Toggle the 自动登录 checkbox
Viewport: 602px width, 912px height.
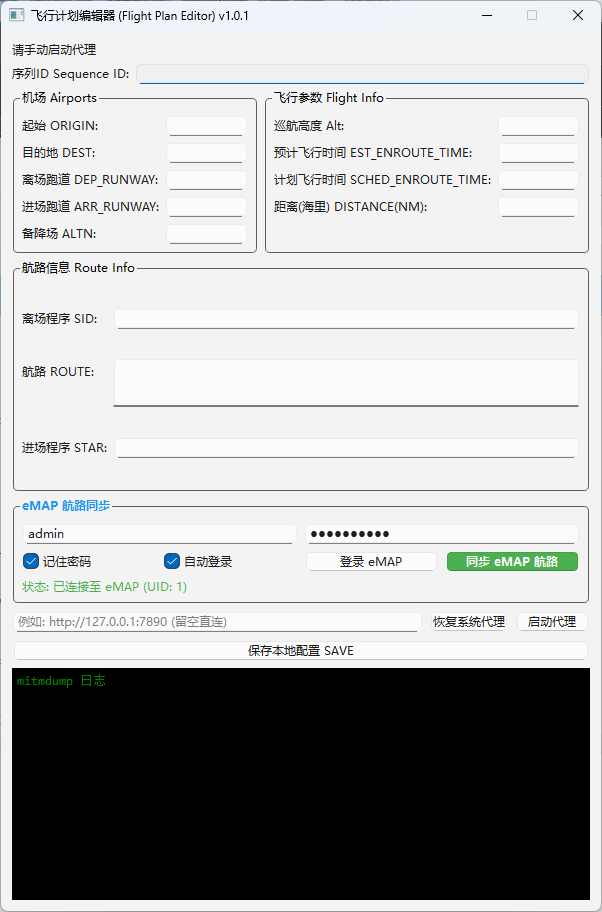click(x=172, y=561)
